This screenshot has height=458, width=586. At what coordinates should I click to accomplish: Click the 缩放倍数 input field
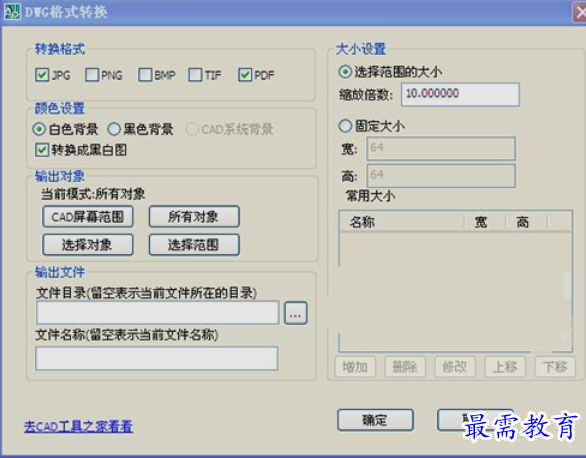(460, 94)
